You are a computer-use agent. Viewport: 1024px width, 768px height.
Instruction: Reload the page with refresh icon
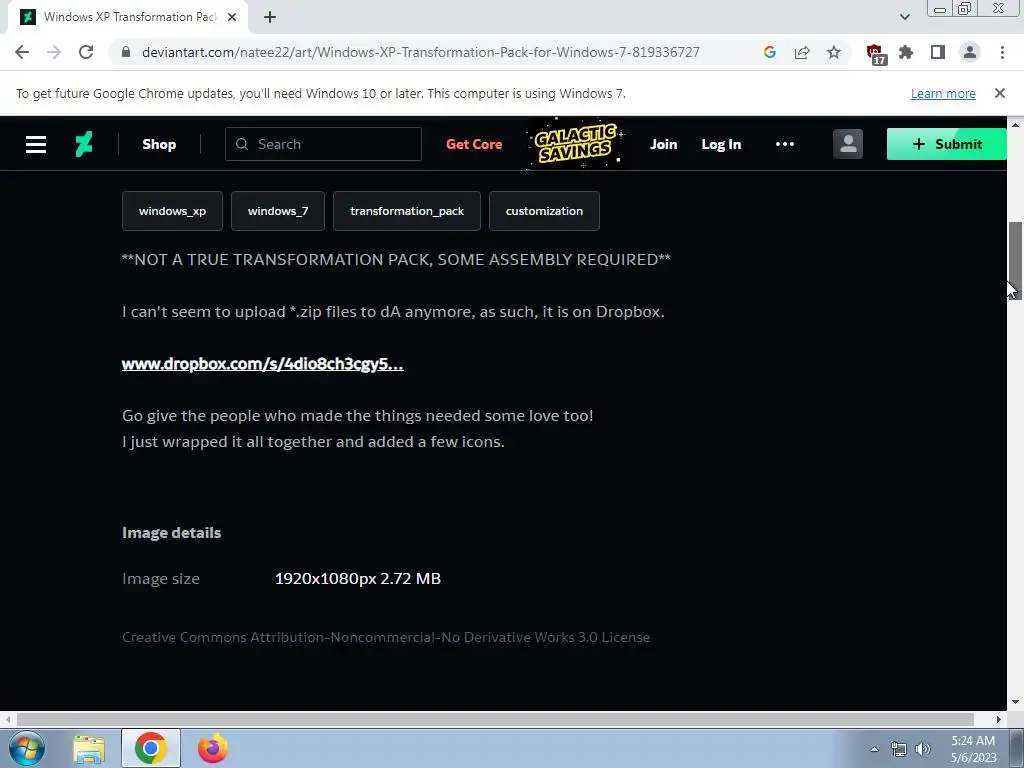[86, 52]
